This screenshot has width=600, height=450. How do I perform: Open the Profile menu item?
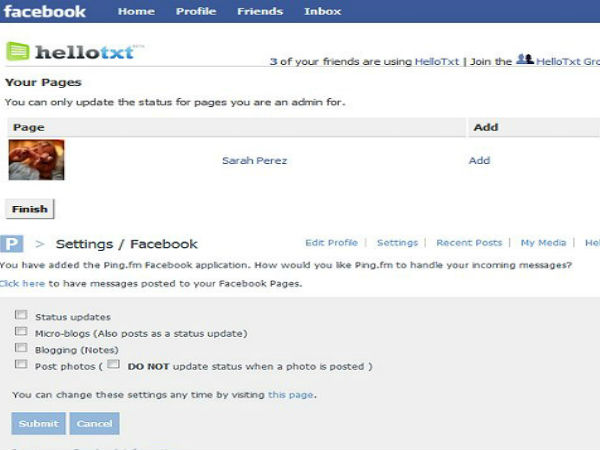click(196, 12)
